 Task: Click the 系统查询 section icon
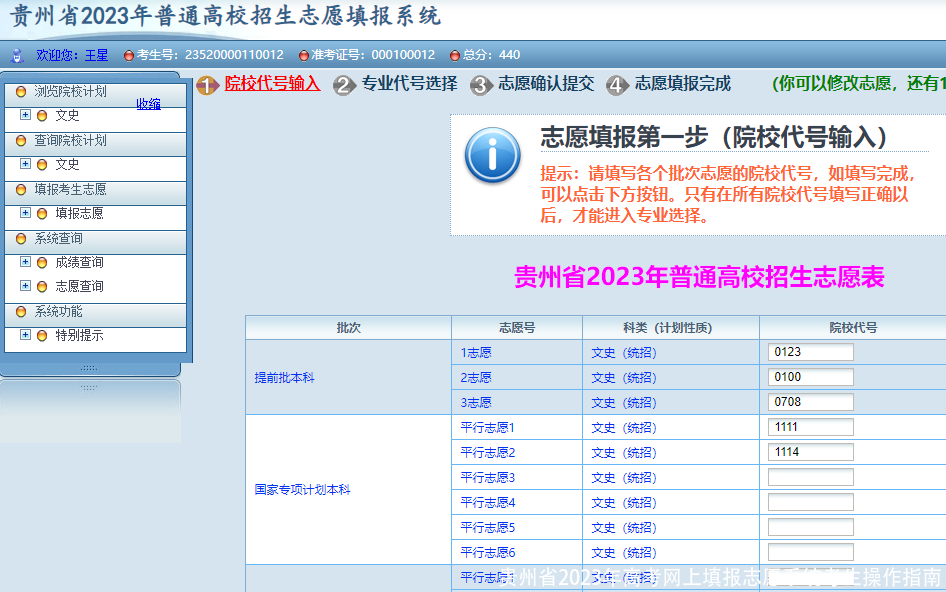coord(20,240)
